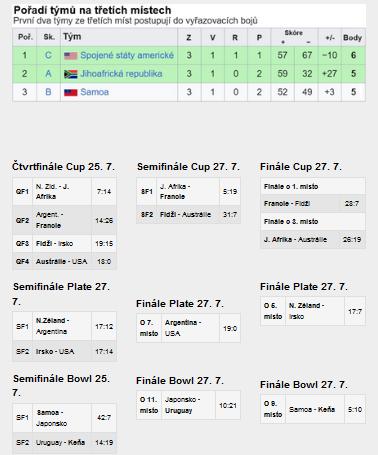Click the Body column header
Image resolution: width=378 pixels, height=455 pixels.
pos(353,38)
